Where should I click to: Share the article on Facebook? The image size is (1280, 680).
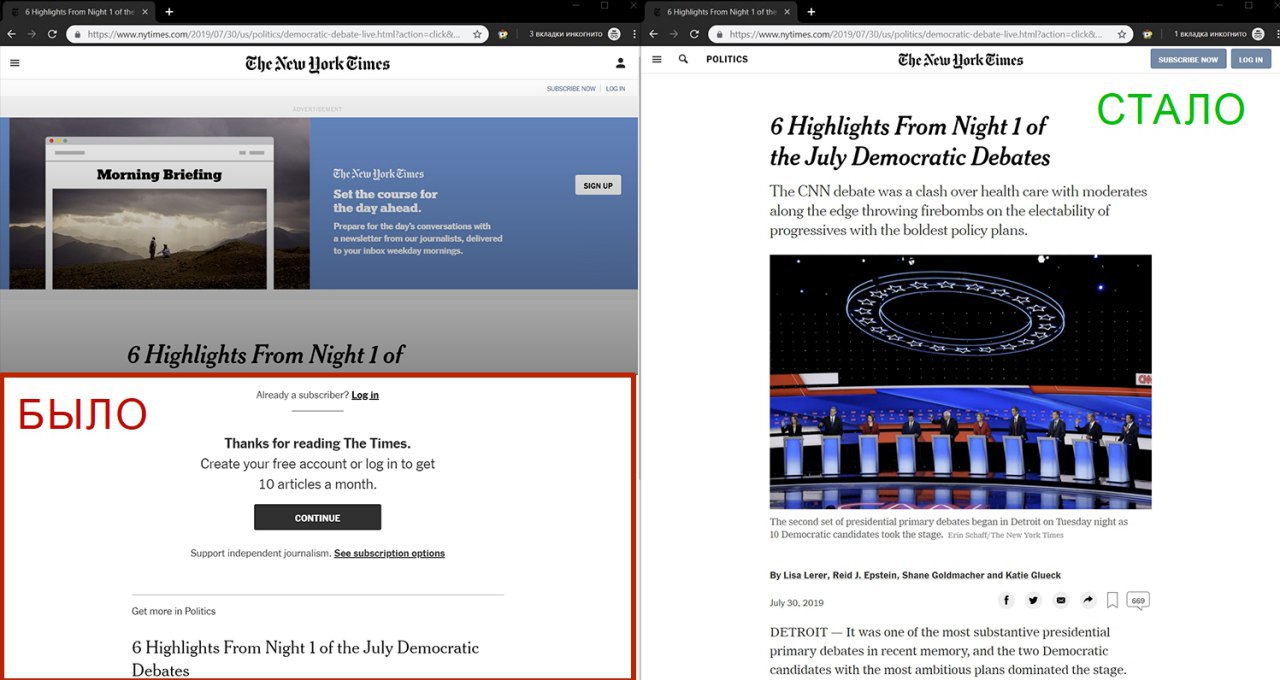coord(1006,600)
